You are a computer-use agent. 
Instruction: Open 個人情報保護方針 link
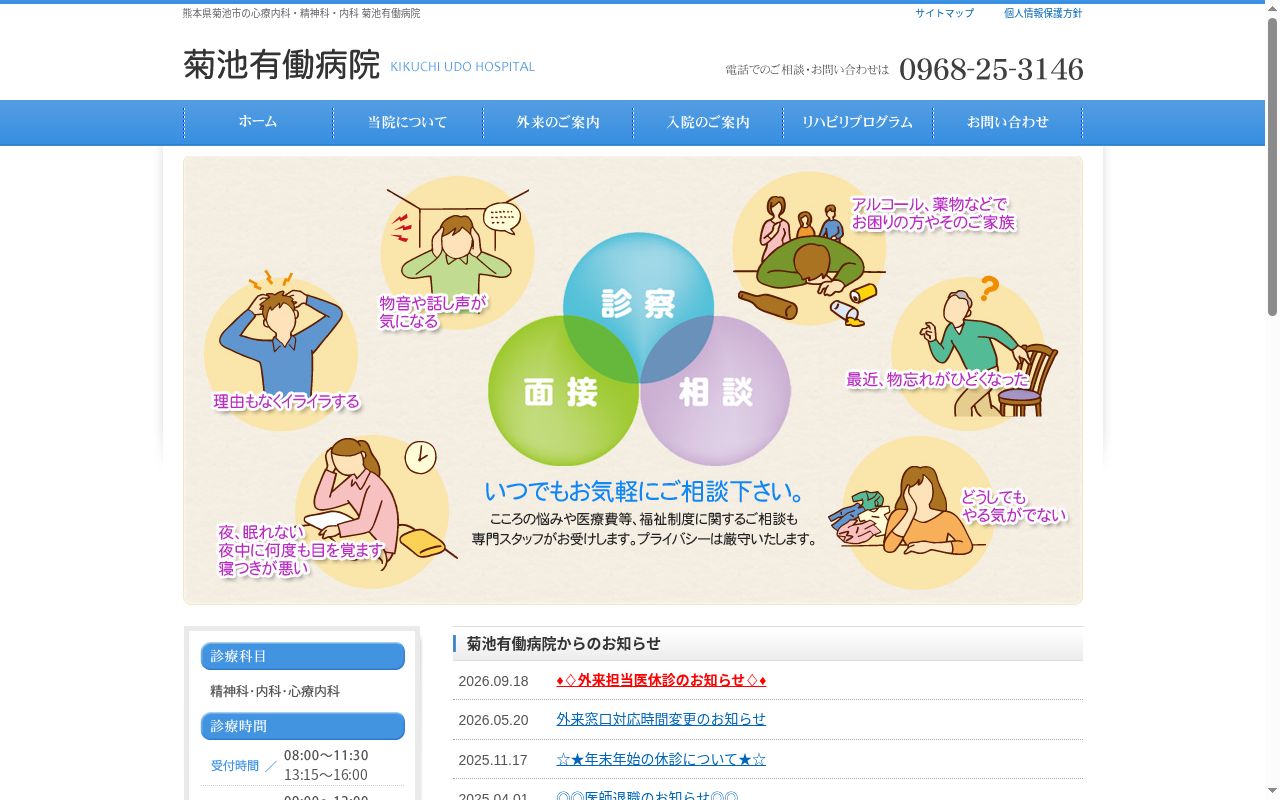pyautogui.click(x=1043, y=13)
